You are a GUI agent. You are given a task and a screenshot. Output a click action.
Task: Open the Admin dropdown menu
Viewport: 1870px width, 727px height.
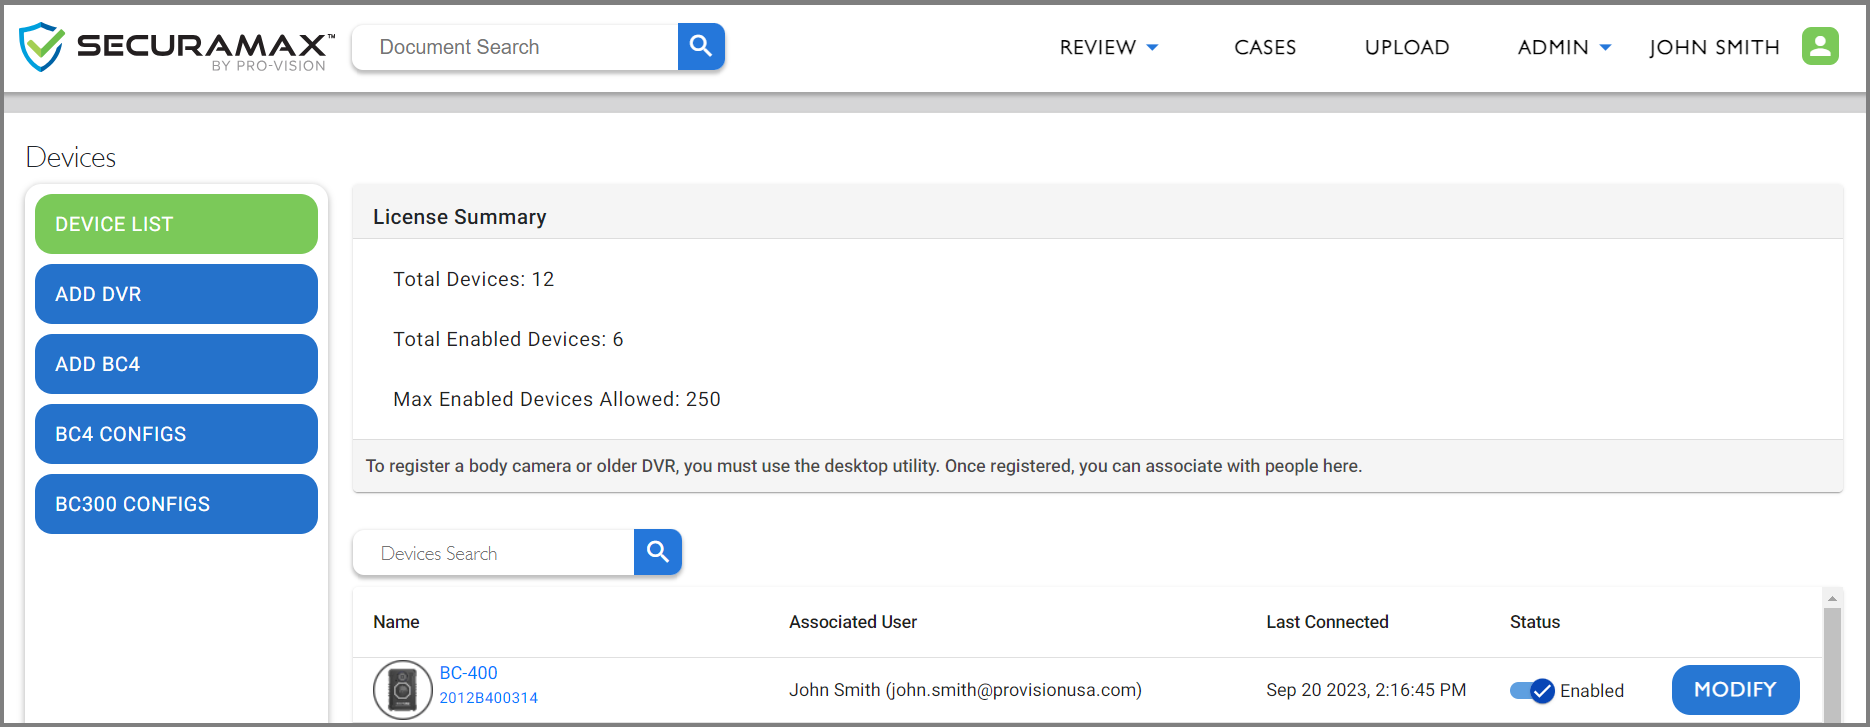tap(1564, 47)
